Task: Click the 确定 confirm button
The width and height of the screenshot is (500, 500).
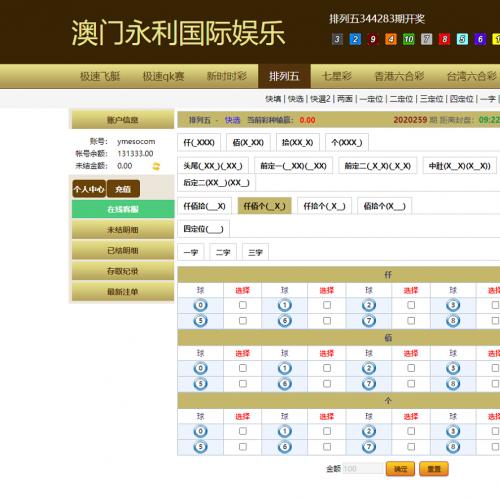Action: tap(400, 469)
